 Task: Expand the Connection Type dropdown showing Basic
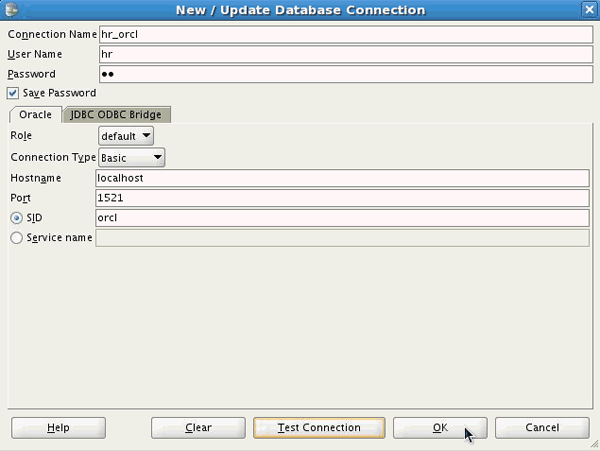click(x=132, y=158)
